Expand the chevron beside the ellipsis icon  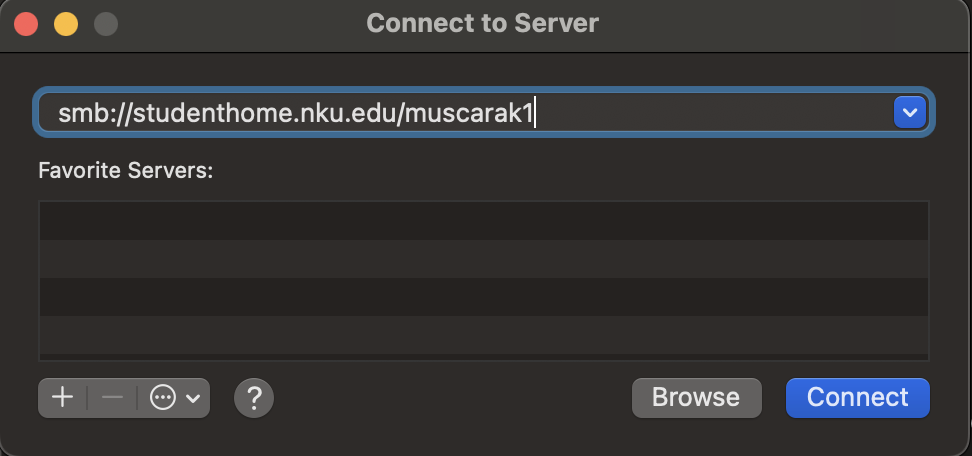pos(193,397)
